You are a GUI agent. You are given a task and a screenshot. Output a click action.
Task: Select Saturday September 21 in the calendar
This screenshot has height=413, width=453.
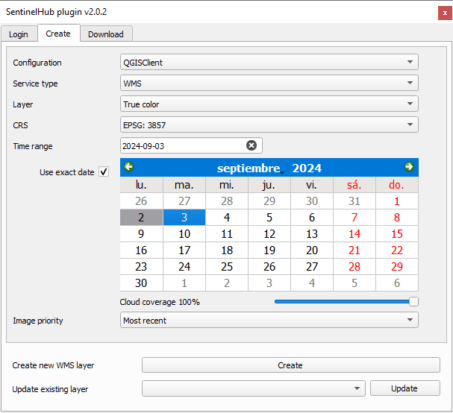coord(354,250)
